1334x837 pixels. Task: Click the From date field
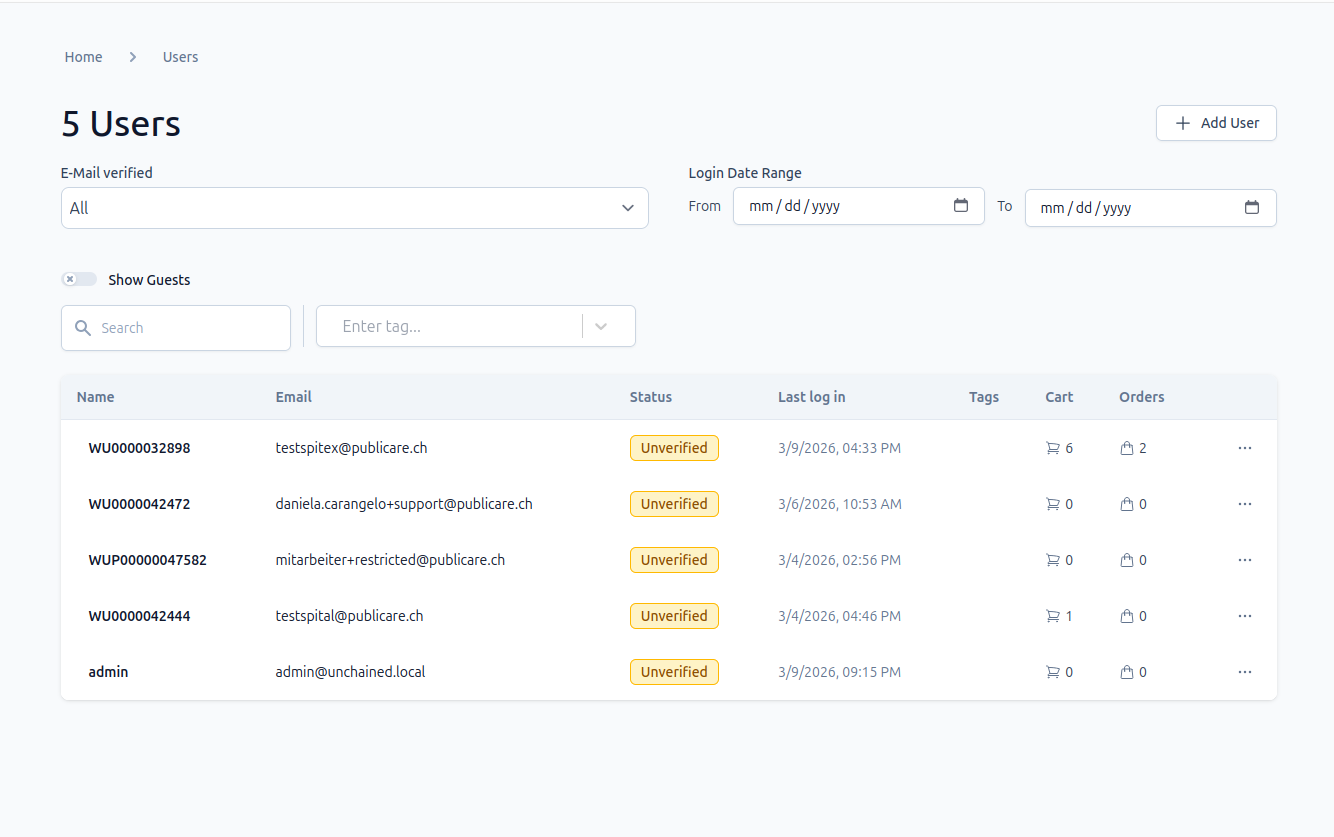pos(859,206)
